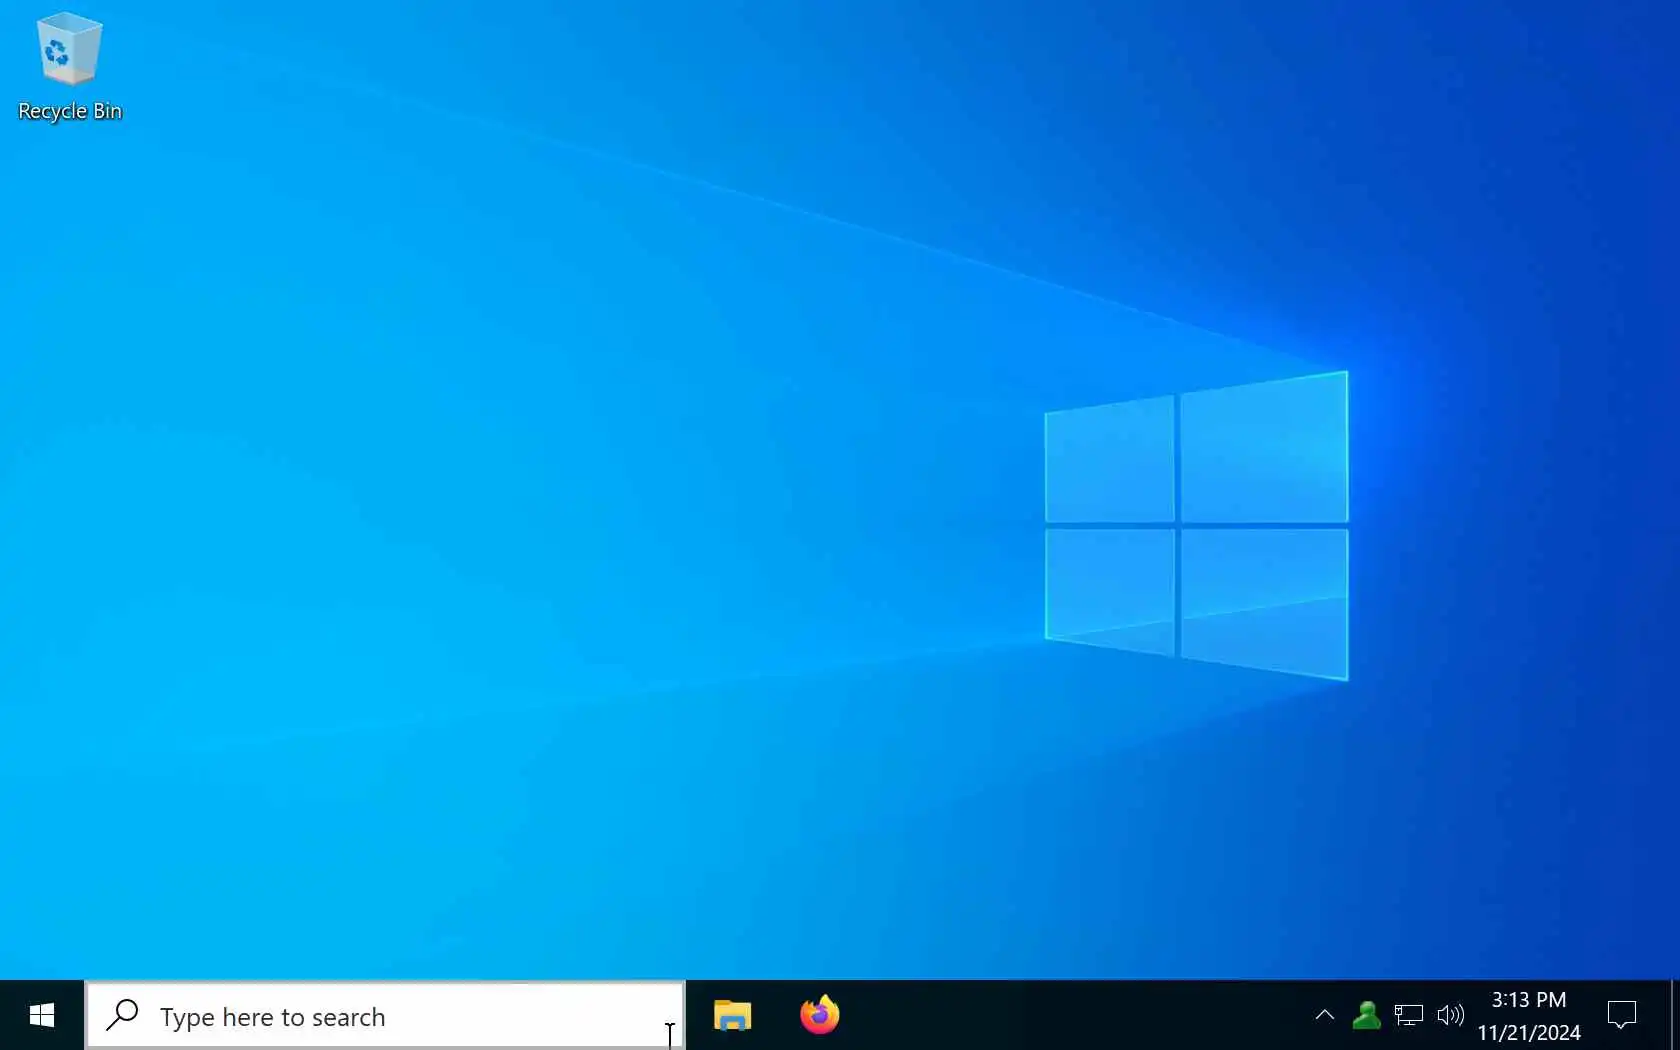Screen dimensions: 1680x1050
Task: Click the taskbar search box
Action: [385, 1016]
